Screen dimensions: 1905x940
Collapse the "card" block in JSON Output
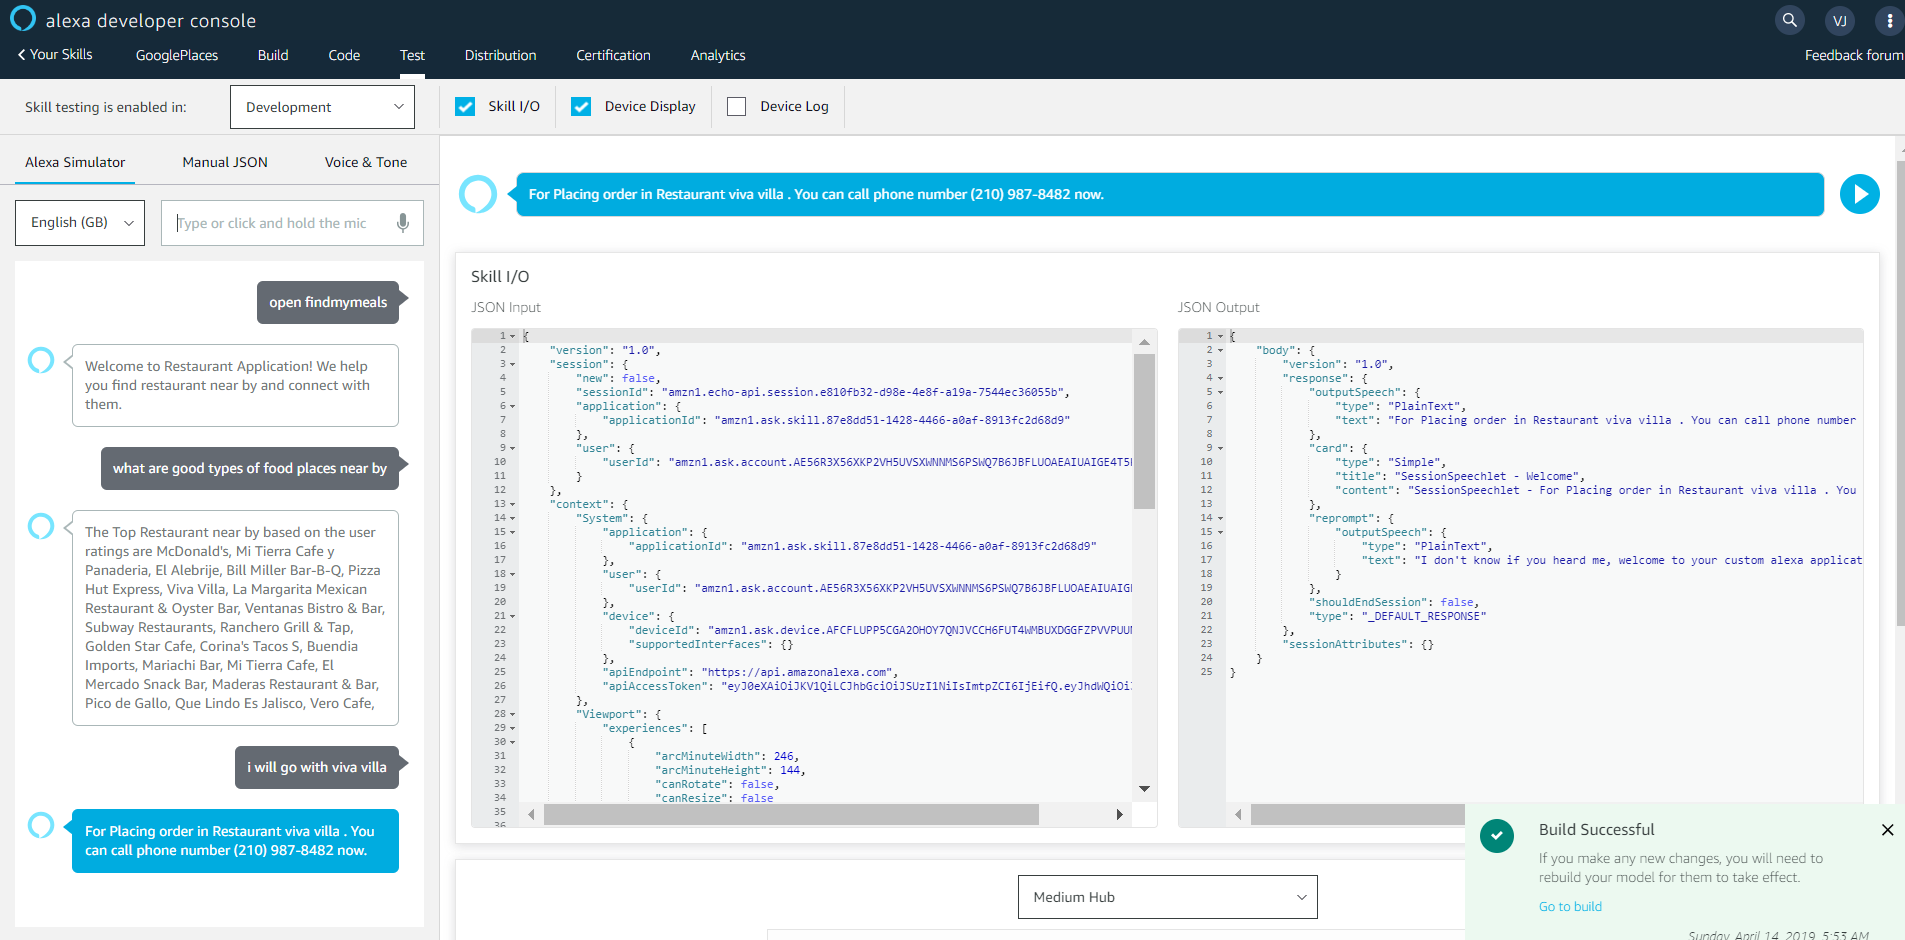[x=1220, y=448]
